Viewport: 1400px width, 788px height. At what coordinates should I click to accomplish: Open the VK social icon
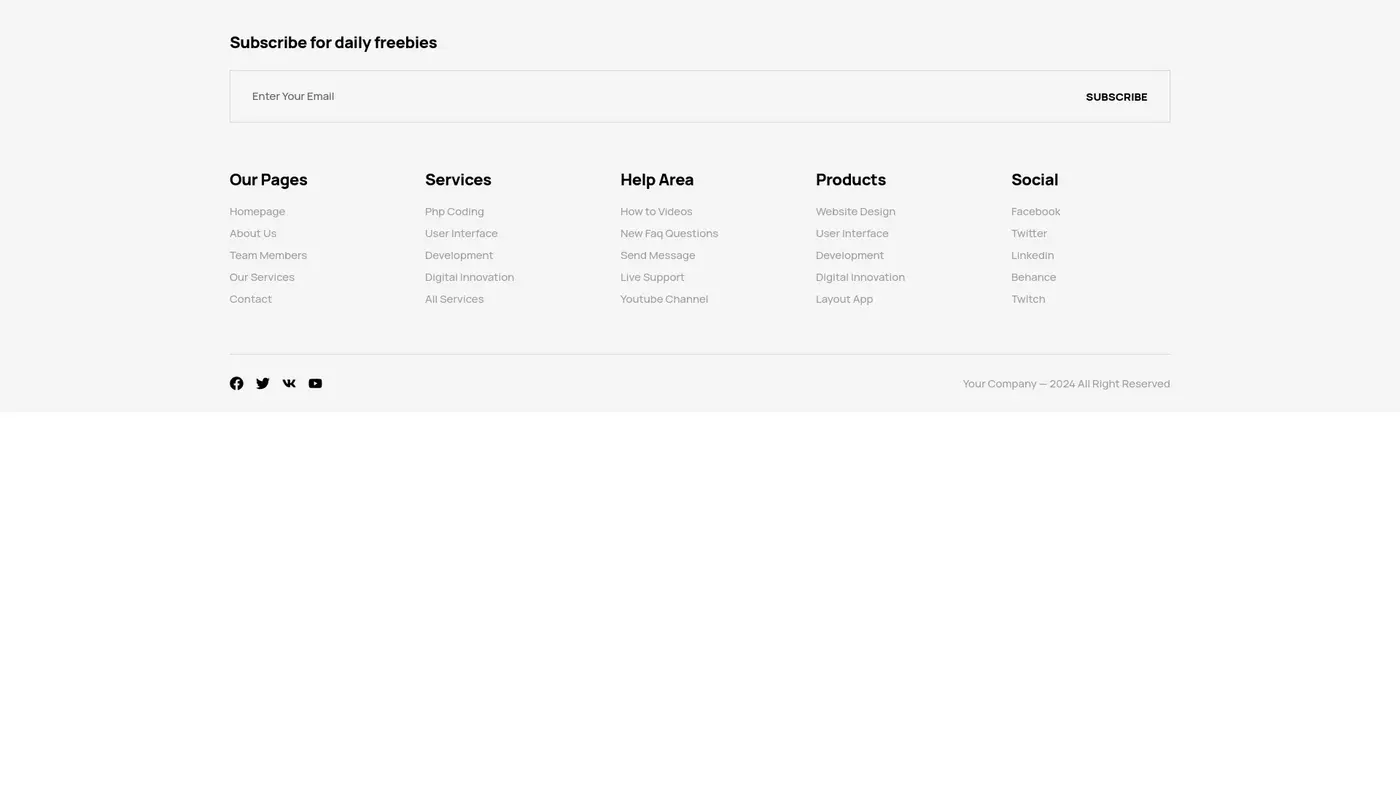pos(289,384)
